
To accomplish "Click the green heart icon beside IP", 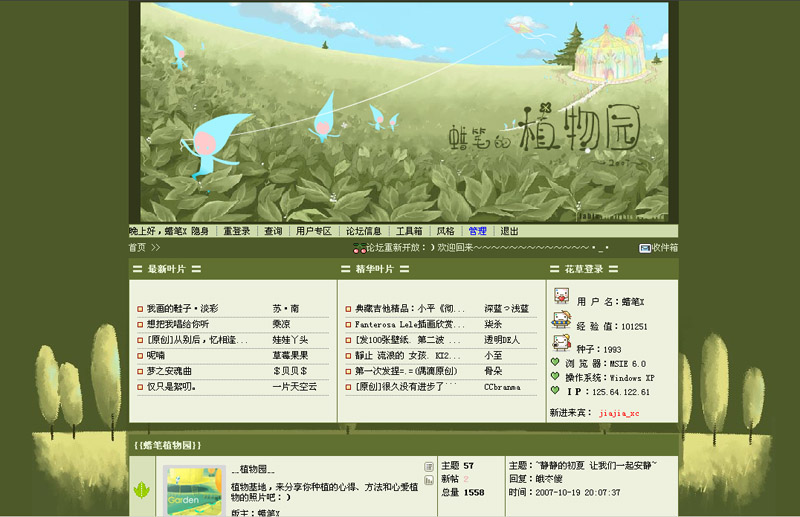I will tap(555, 390).
